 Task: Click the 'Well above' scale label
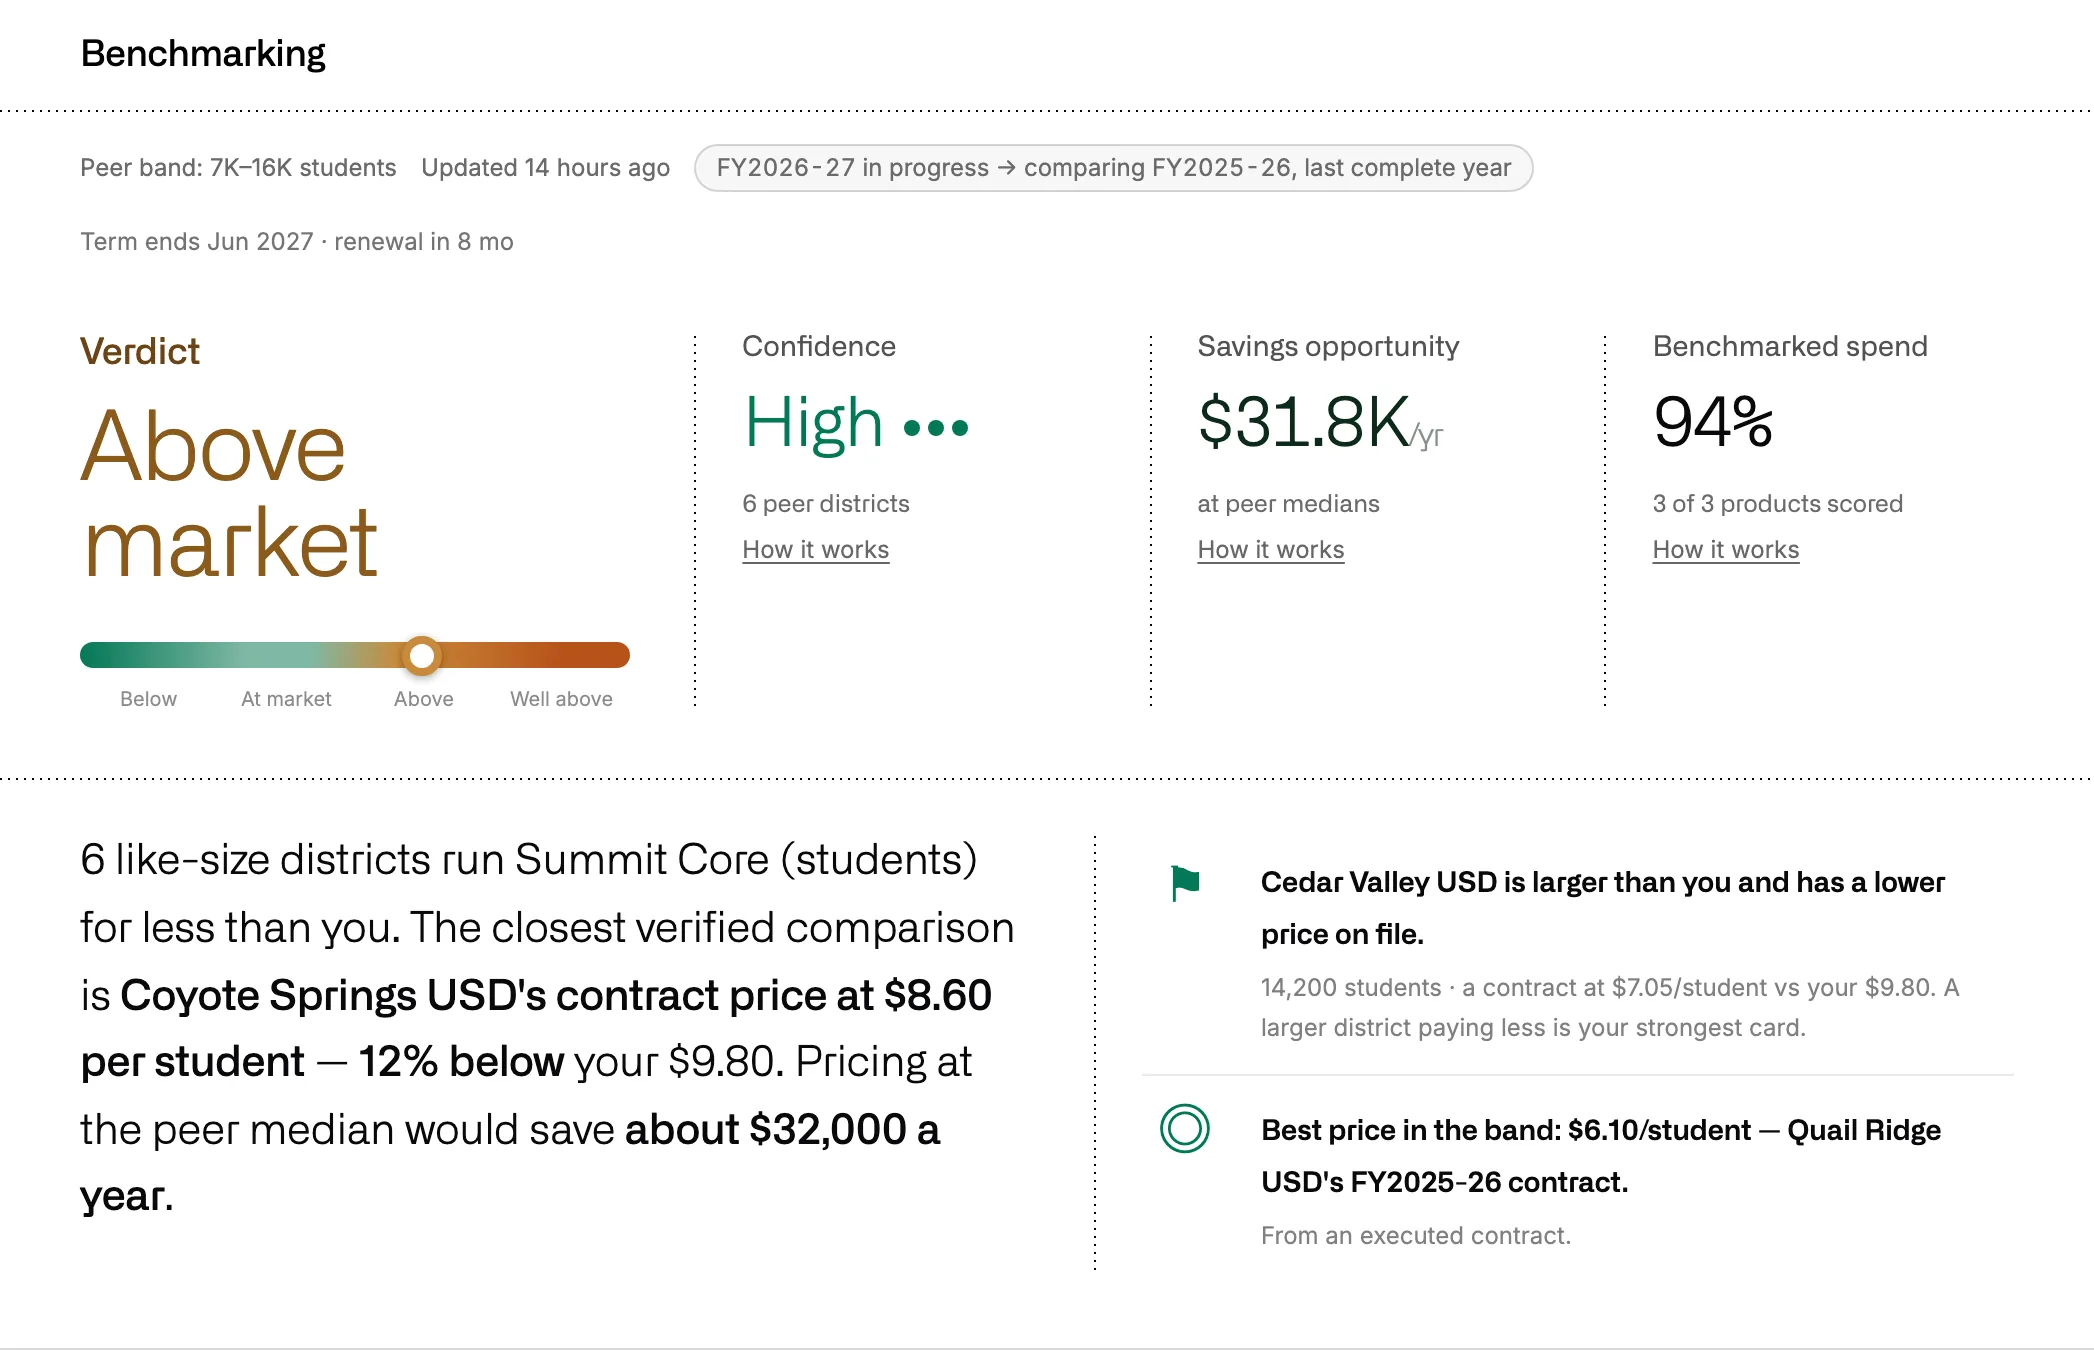[x=562, y=699]
